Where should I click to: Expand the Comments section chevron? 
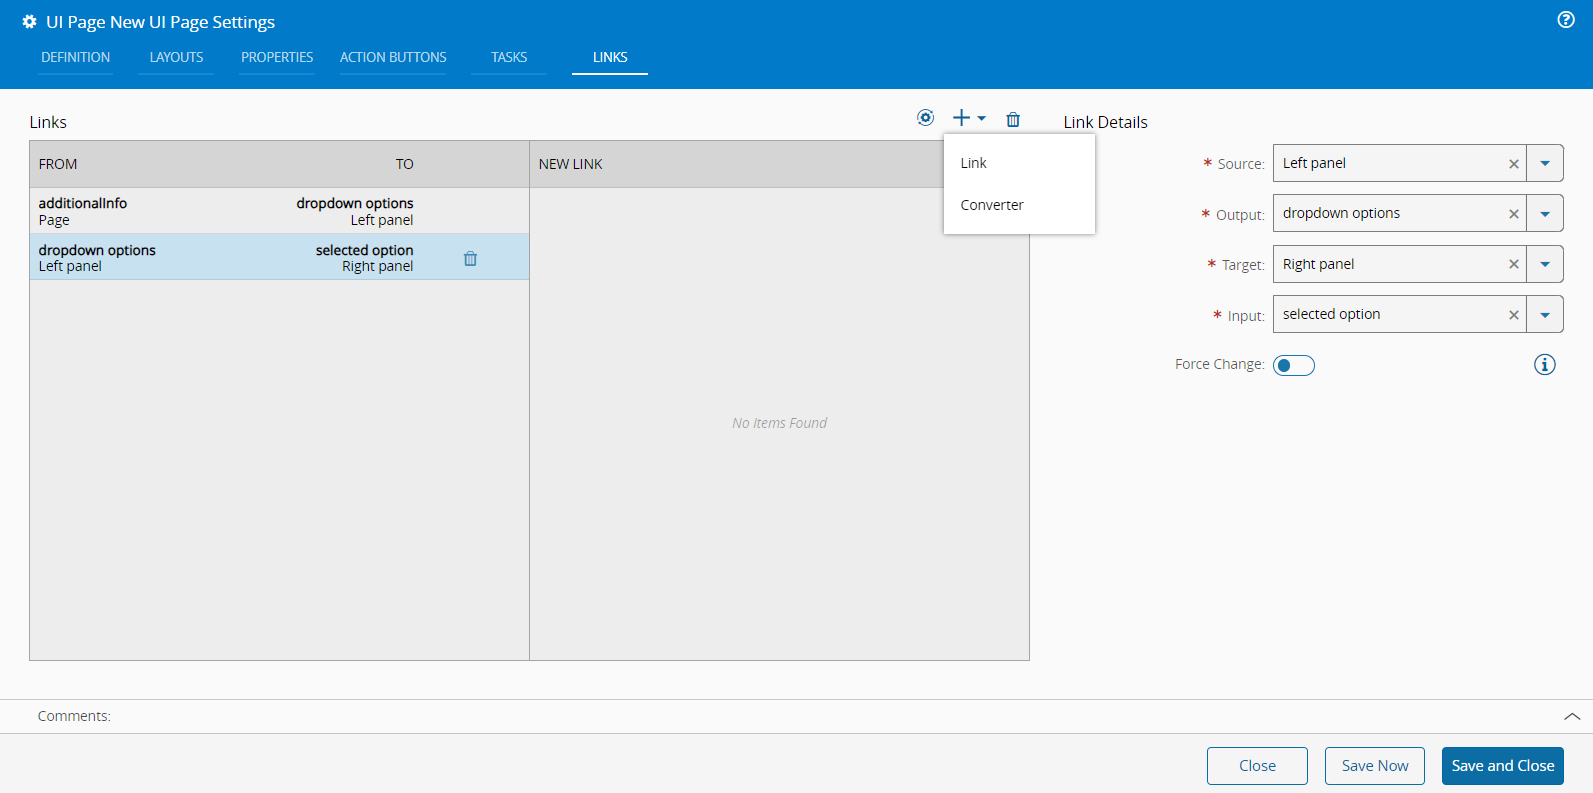[1571, 716]
